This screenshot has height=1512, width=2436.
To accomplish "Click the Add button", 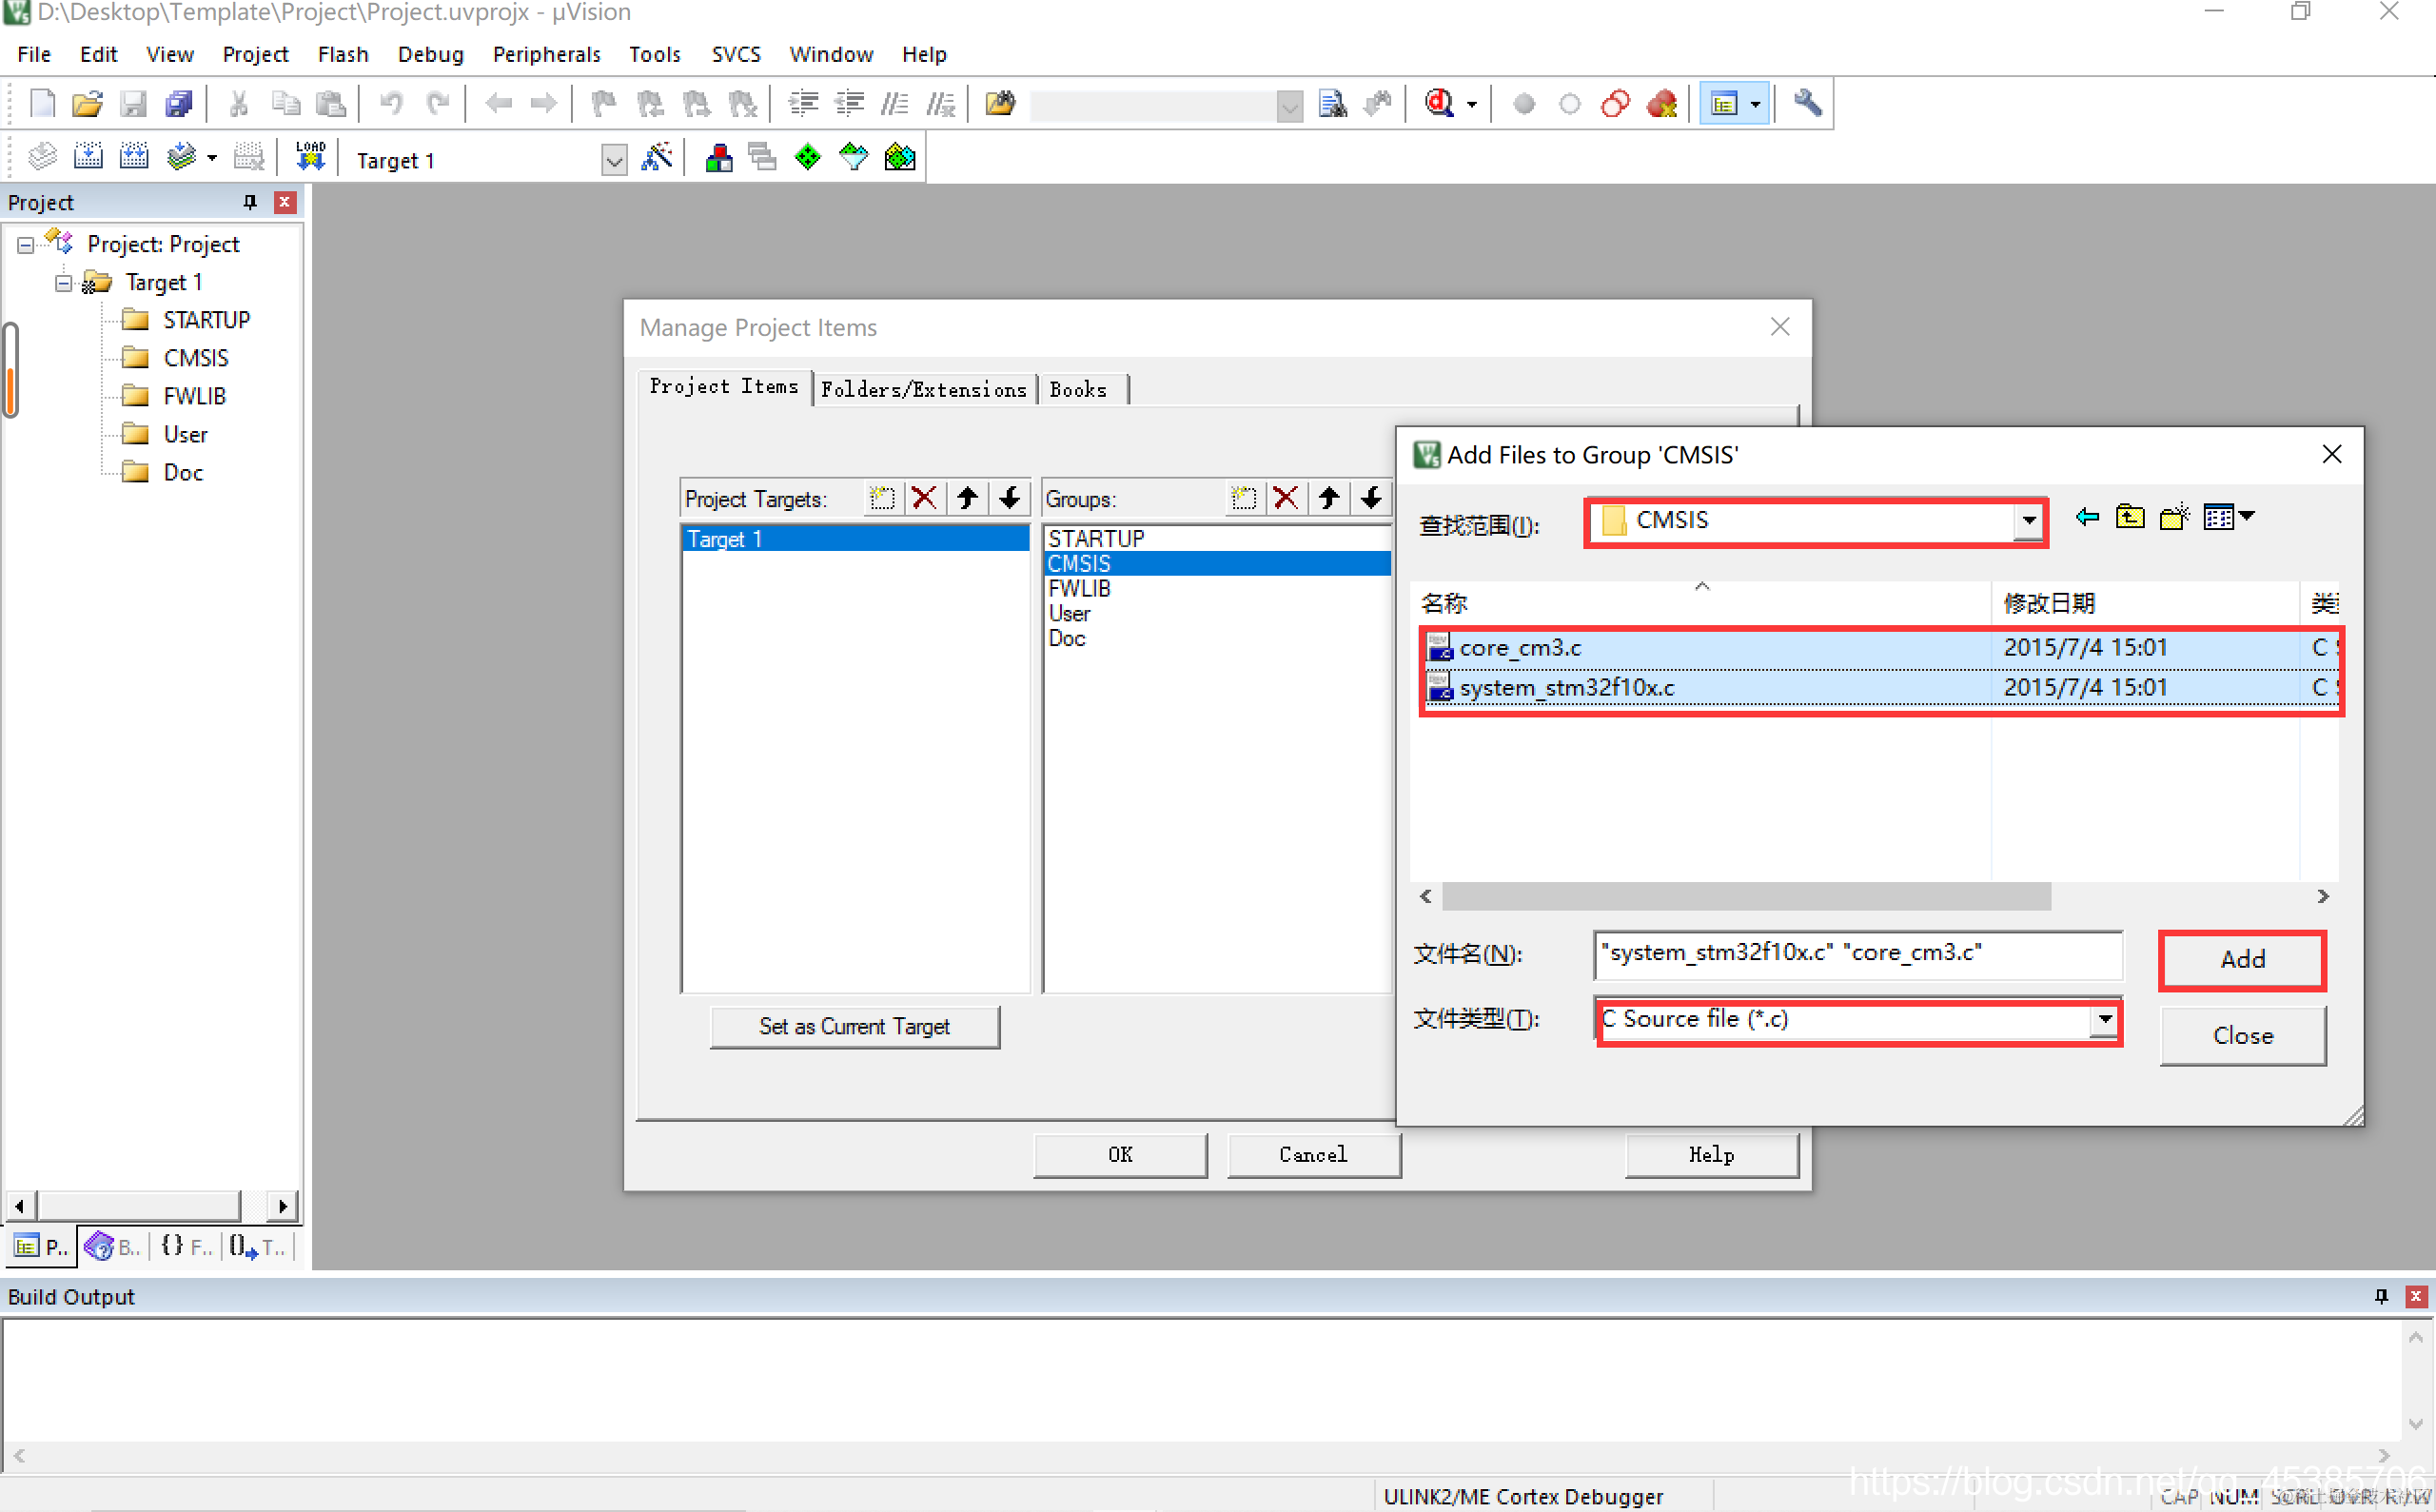I will 2242,959.
